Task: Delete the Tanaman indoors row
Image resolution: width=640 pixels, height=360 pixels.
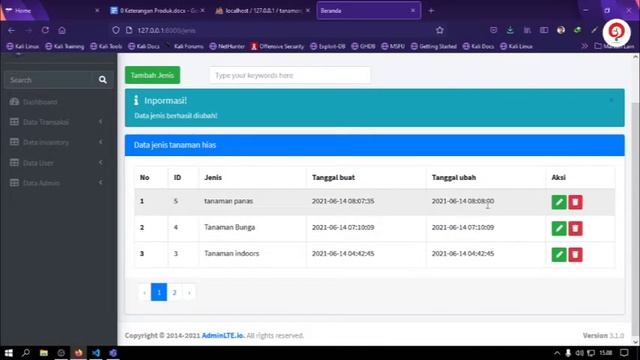Action: click(575, 255)
